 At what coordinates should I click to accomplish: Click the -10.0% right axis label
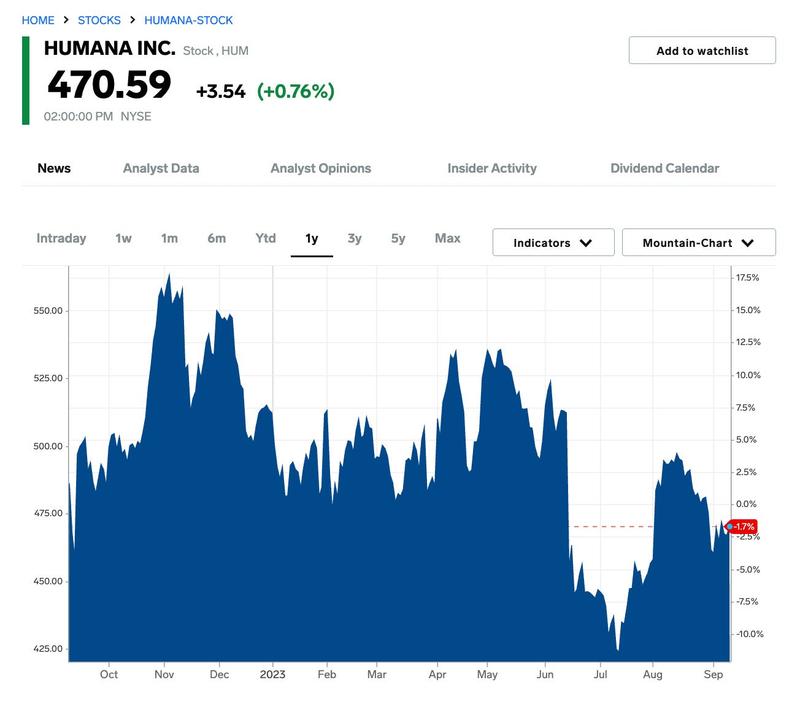pos(749,634)
